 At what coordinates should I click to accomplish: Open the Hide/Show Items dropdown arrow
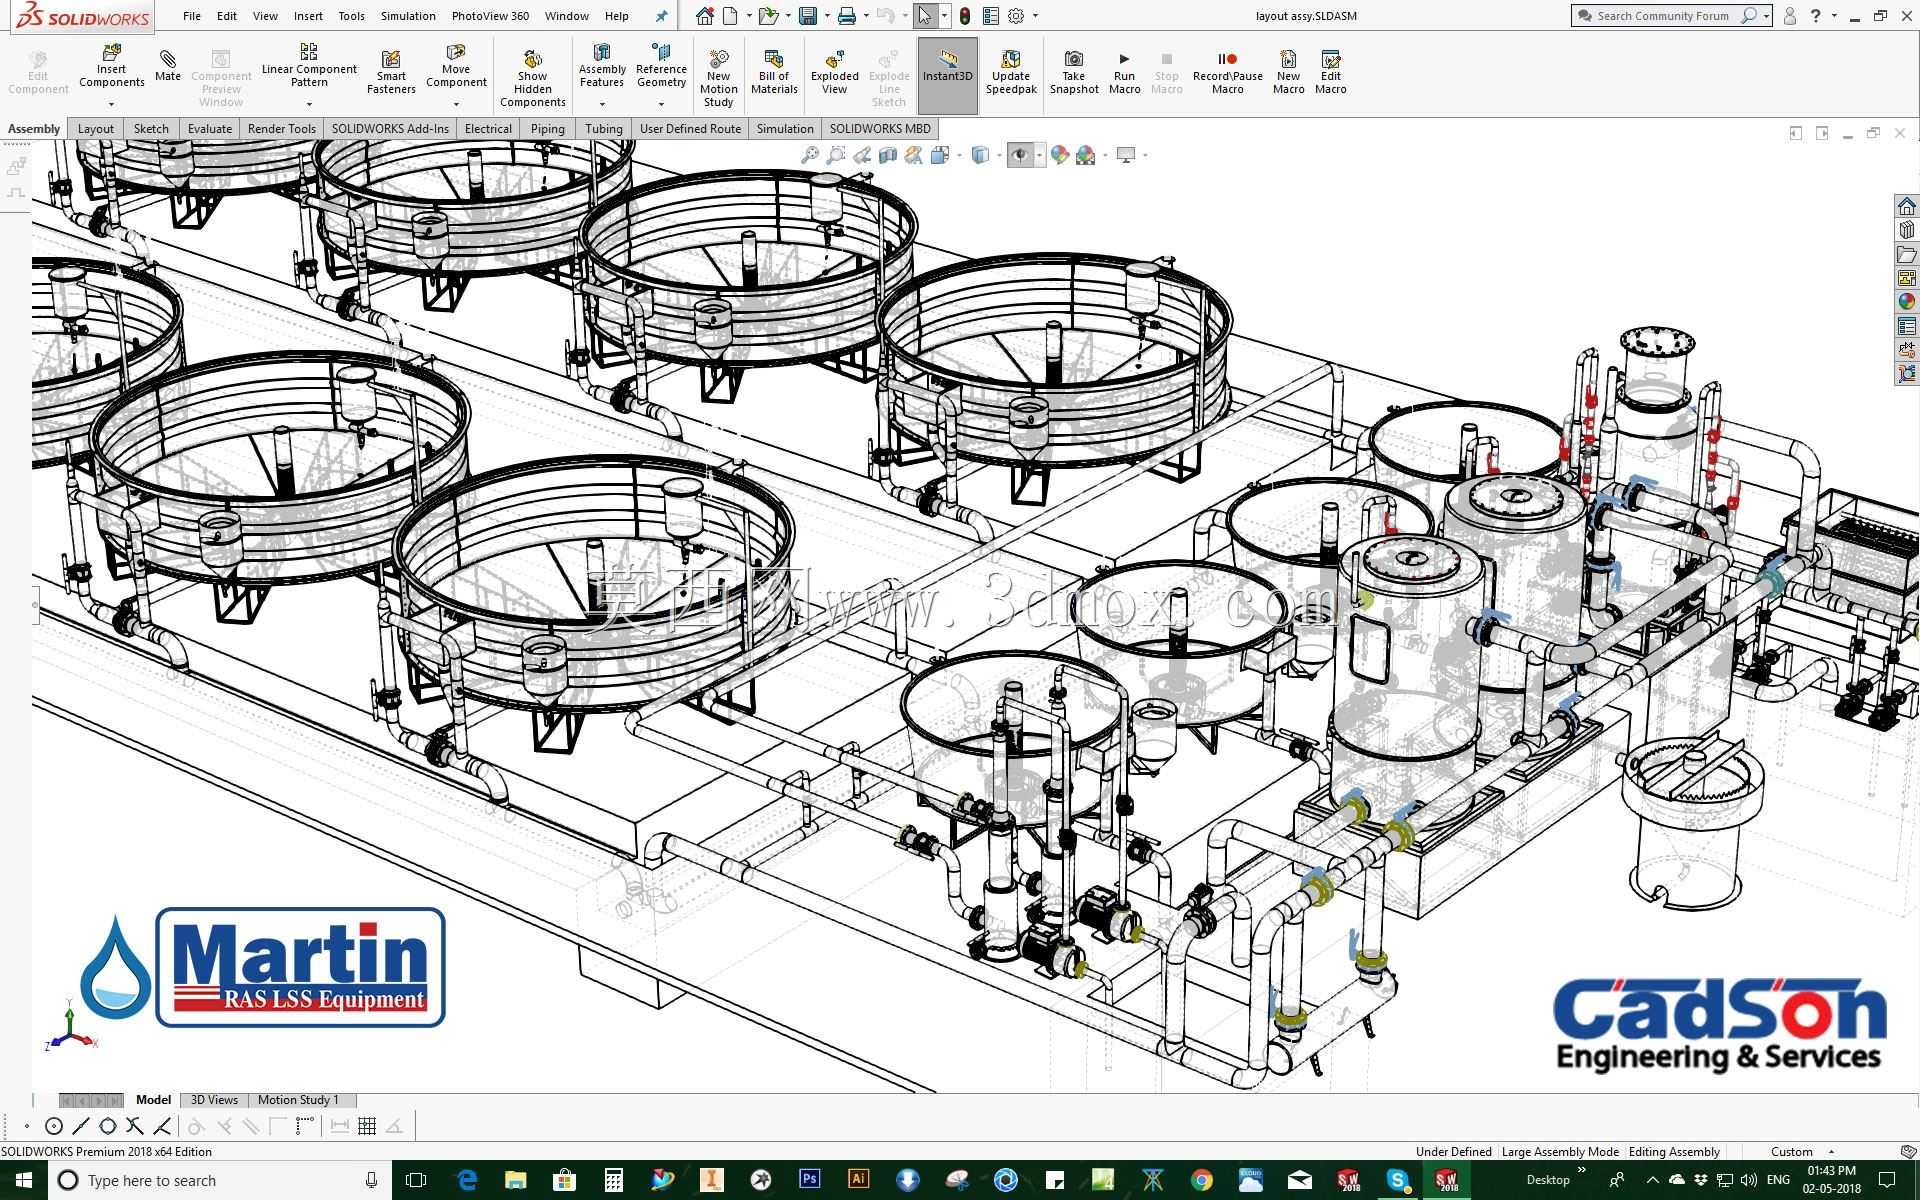[x=1039, y=155]
